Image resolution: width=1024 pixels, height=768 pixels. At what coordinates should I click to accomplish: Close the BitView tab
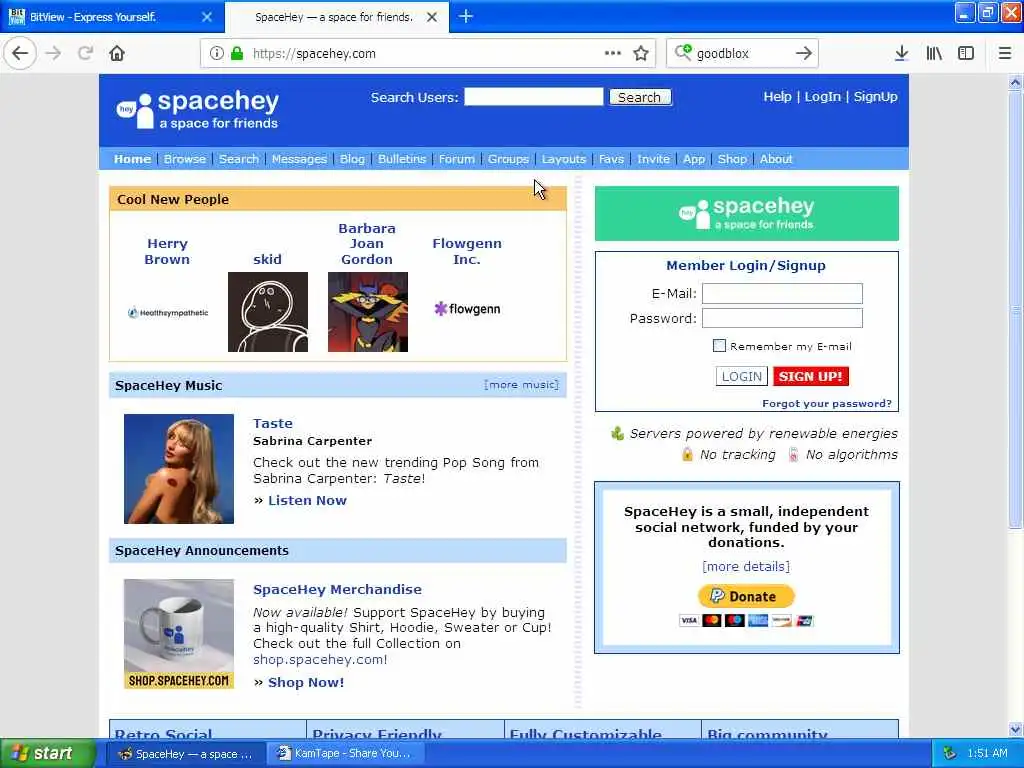pyautogui.click(x=207, y=17)
